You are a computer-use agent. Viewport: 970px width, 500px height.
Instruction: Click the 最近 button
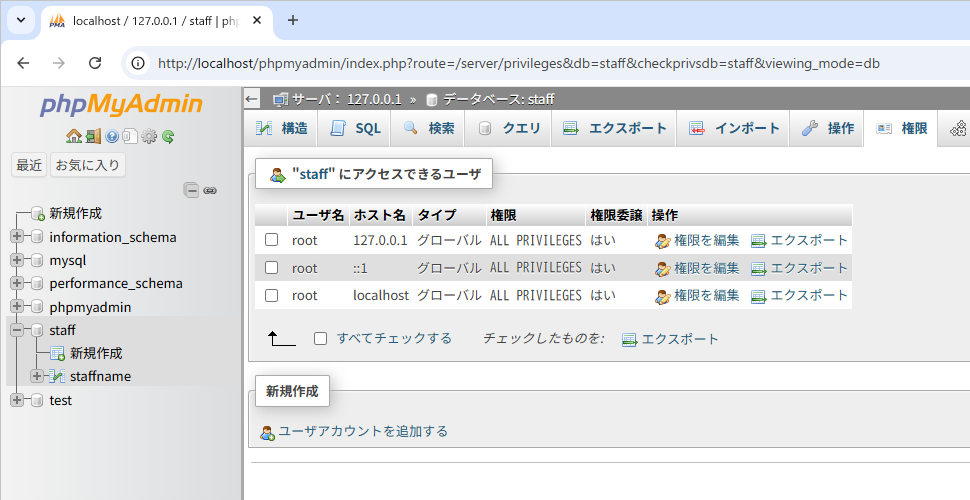pos(29,165)
